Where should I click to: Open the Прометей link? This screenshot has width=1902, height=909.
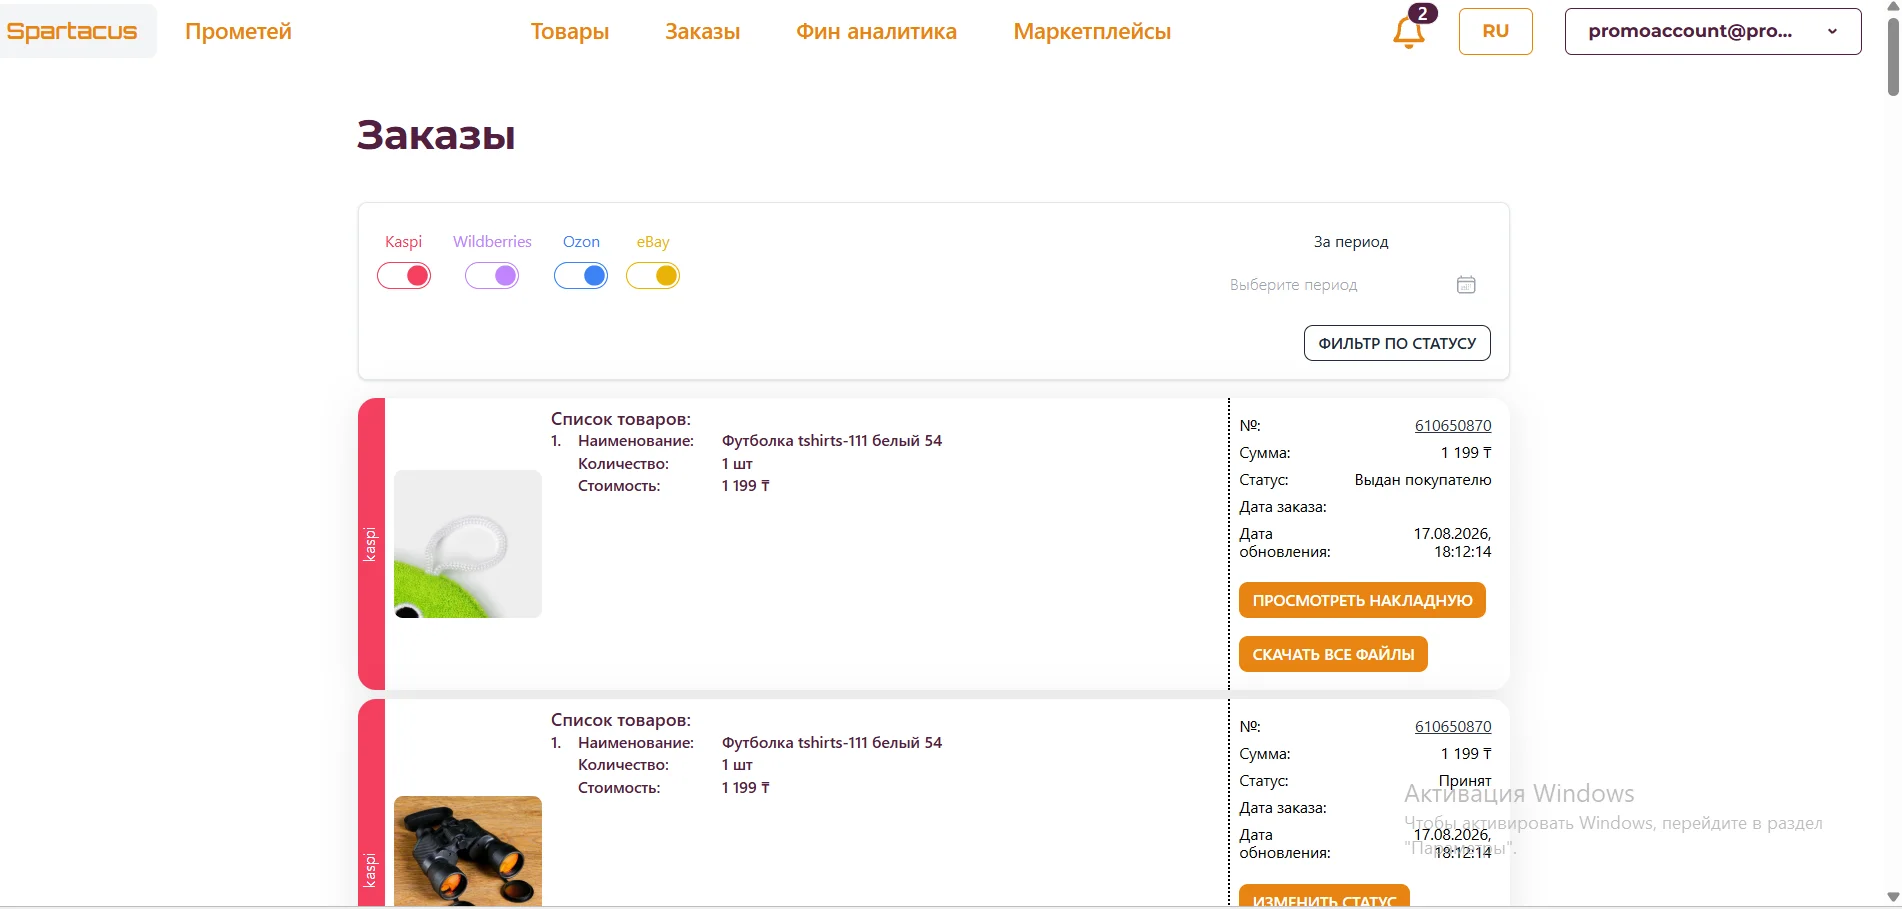[238, 32]
